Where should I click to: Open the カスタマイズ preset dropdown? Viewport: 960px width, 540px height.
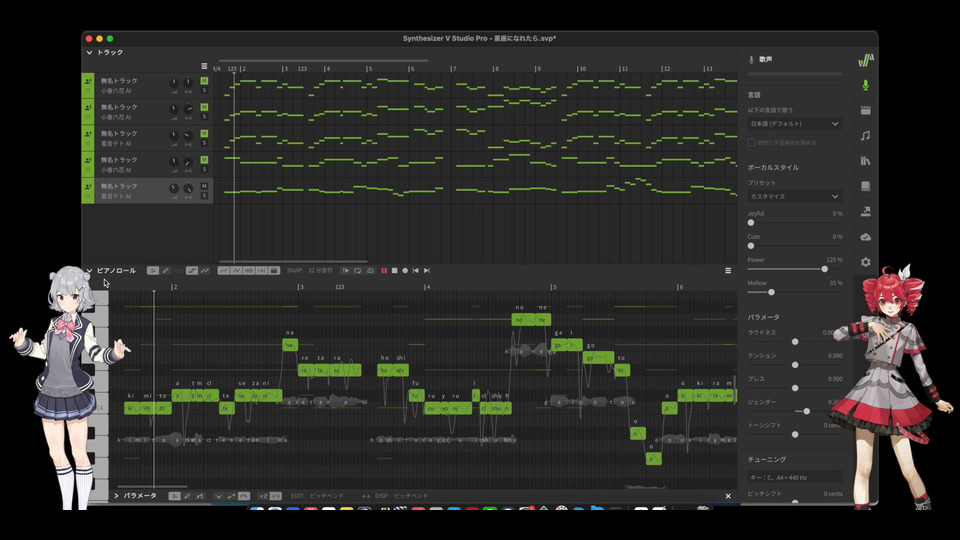795,197
